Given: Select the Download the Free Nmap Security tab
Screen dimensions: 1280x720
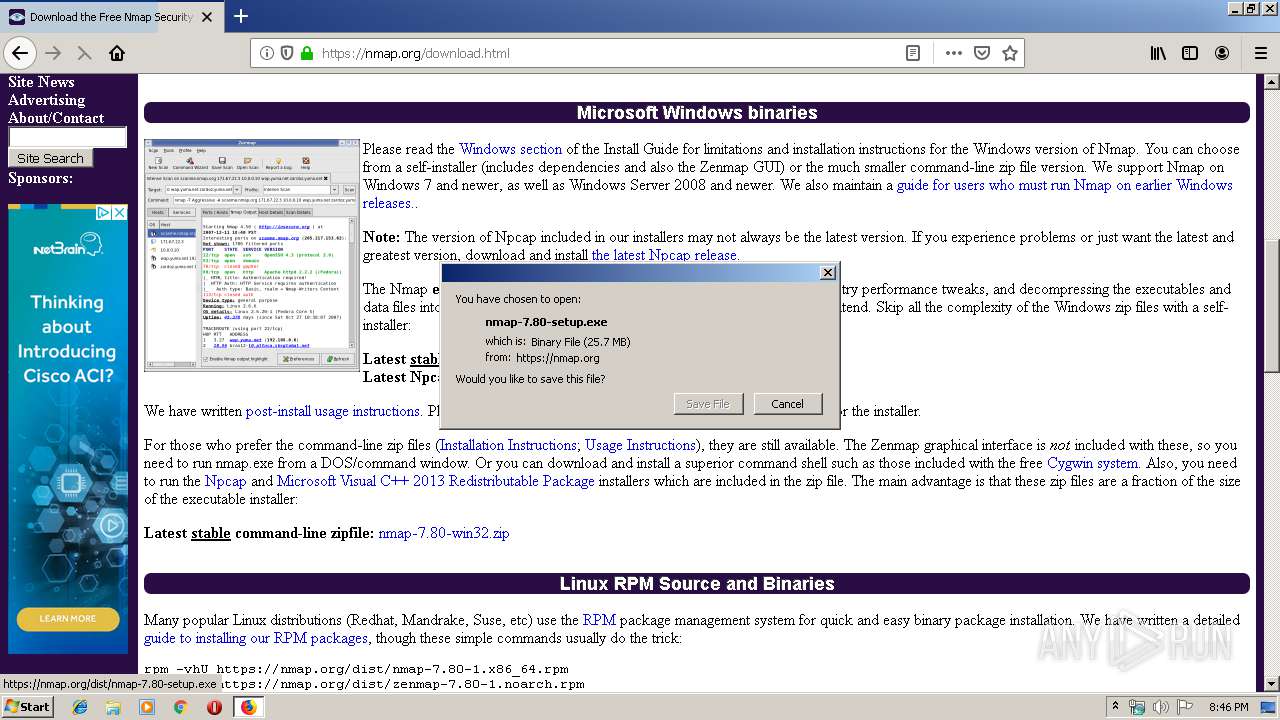Looking at the screenshot, I should (110, 17).
